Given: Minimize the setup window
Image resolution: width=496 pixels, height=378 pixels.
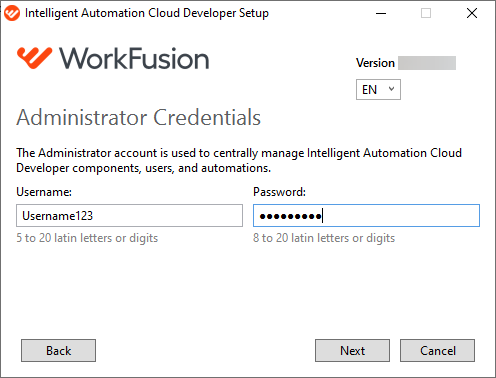Looking at the screenshot, I should point(381,13).
